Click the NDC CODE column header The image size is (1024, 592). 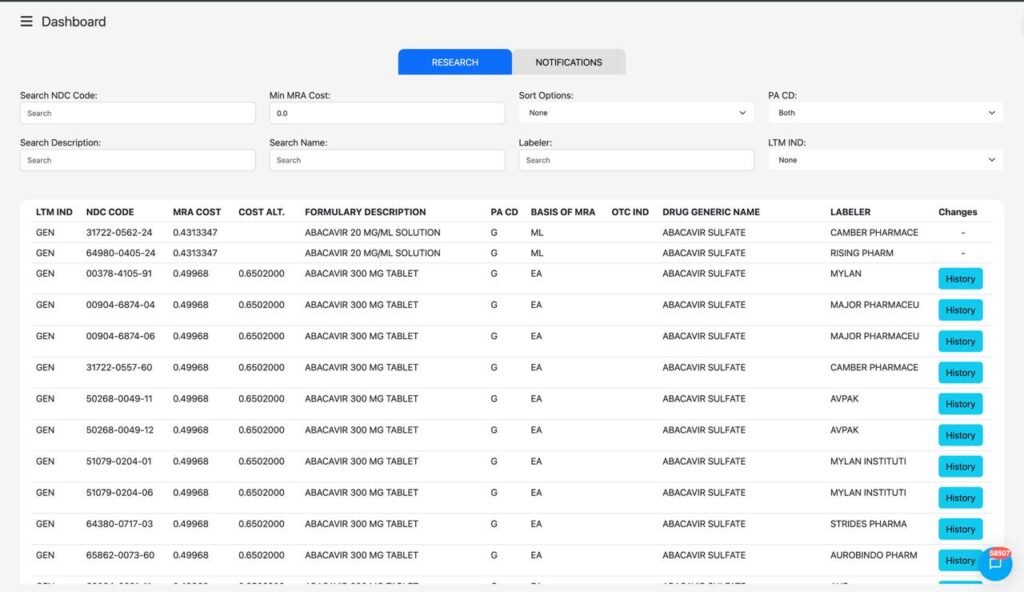pyautogui.click(x=110, y=212)
